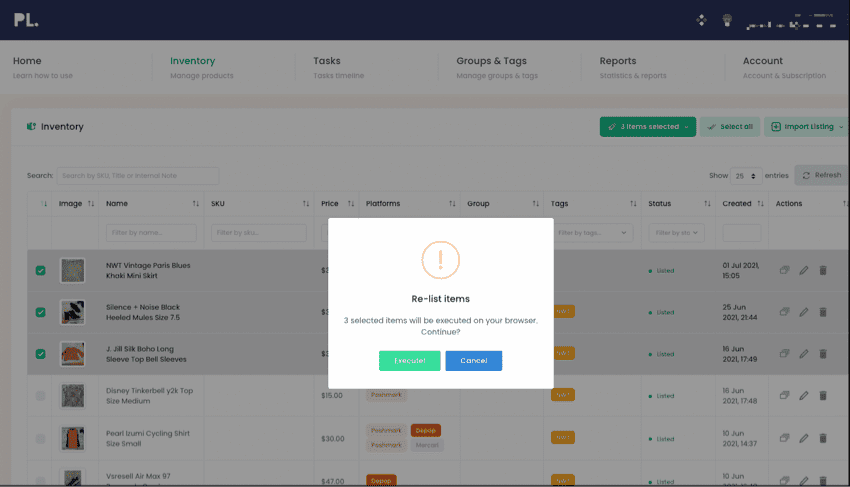This screenshot has height=487, width=850.
Task: Click the Disney Tinkerbell y2k Top name
Action: (149, 396)
